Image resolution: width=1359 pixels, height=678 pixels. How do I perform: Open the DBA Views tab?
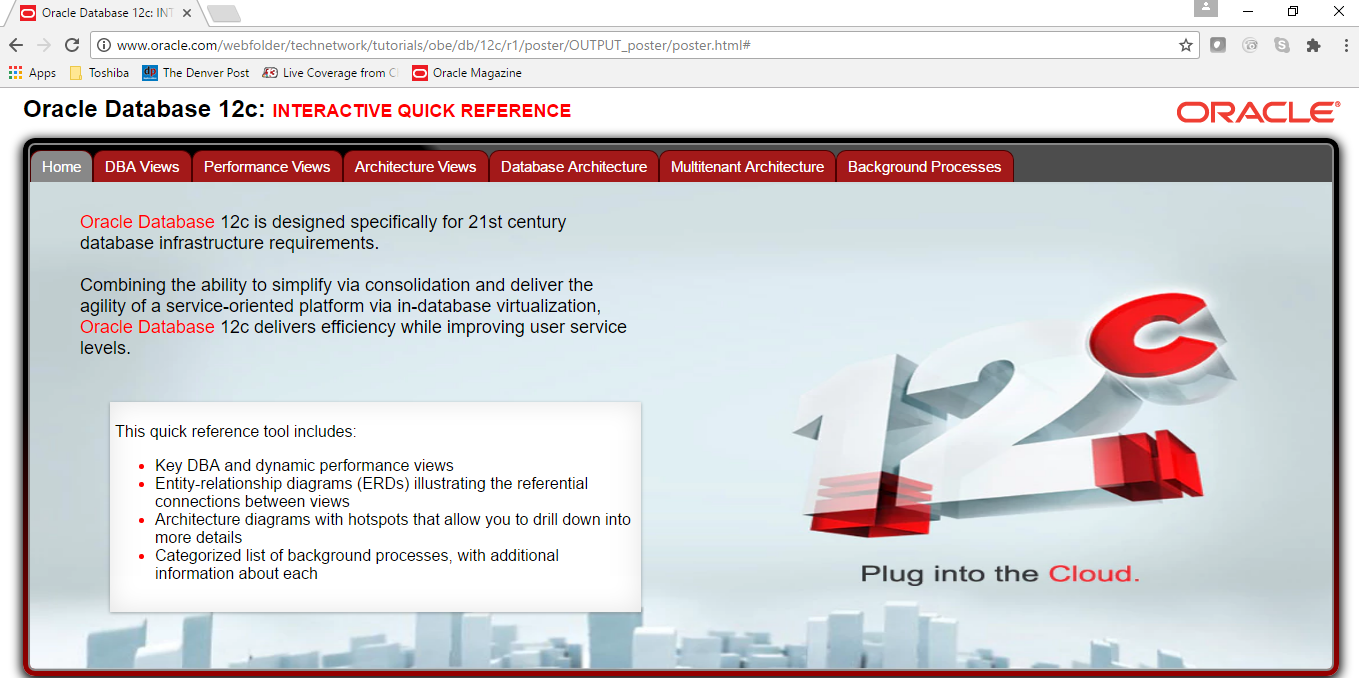(142, 167)
